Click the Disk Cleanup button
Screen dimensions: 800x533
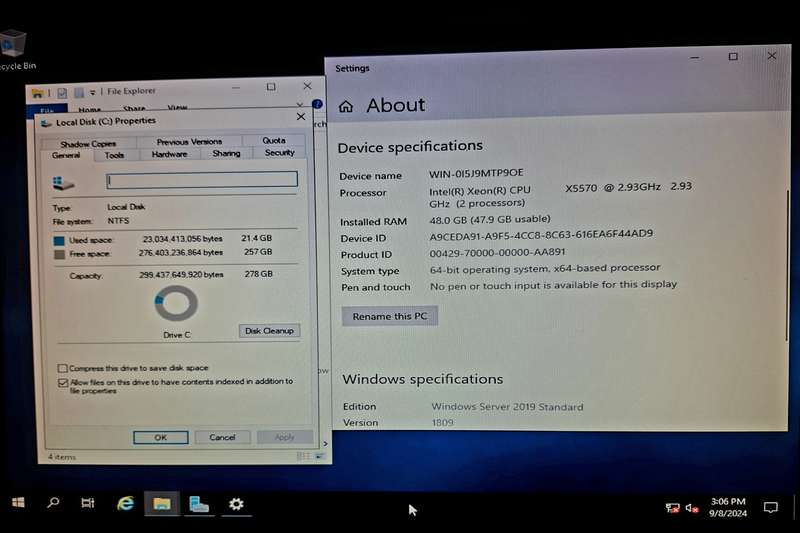[x=269, y=331]
